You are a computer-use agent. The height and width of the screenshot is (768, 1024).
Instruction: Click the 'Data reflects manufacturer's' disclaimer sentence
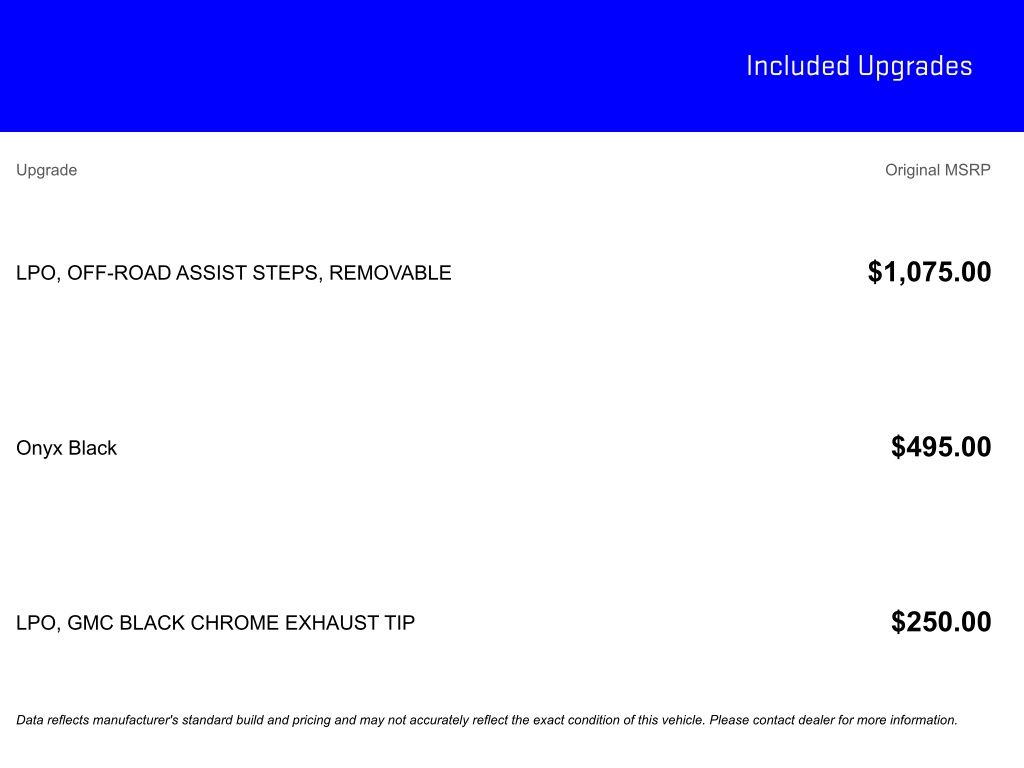click(362, 720)
